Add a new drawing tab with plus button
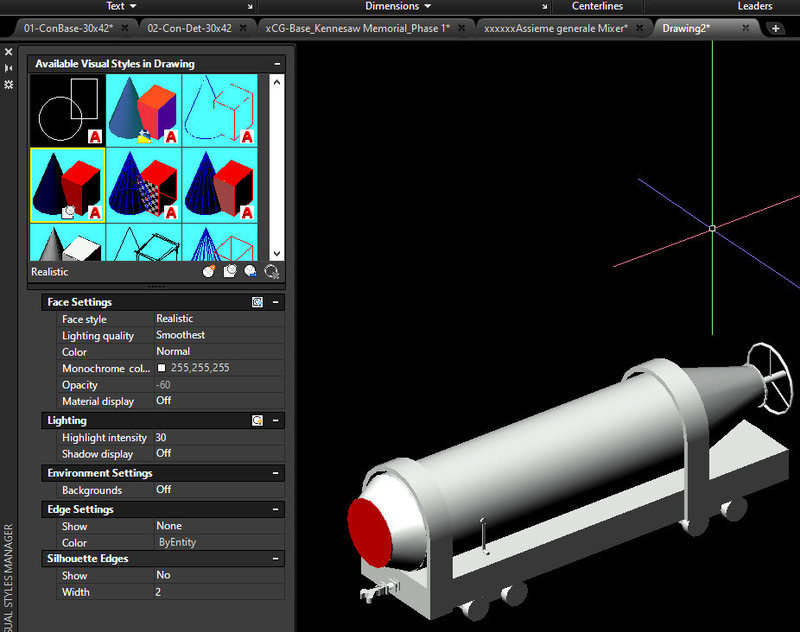This screenshot has width=800, height=632. 776,28
